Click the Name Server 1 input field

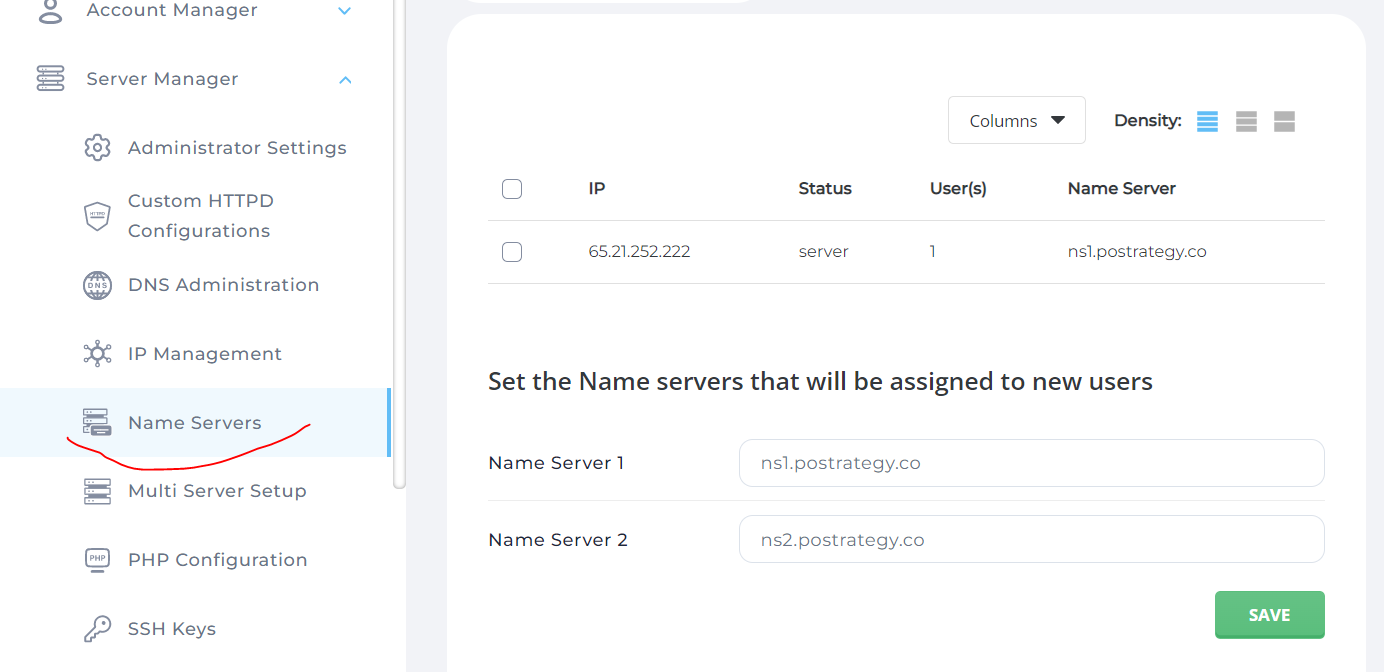(x=1031, y=462)
